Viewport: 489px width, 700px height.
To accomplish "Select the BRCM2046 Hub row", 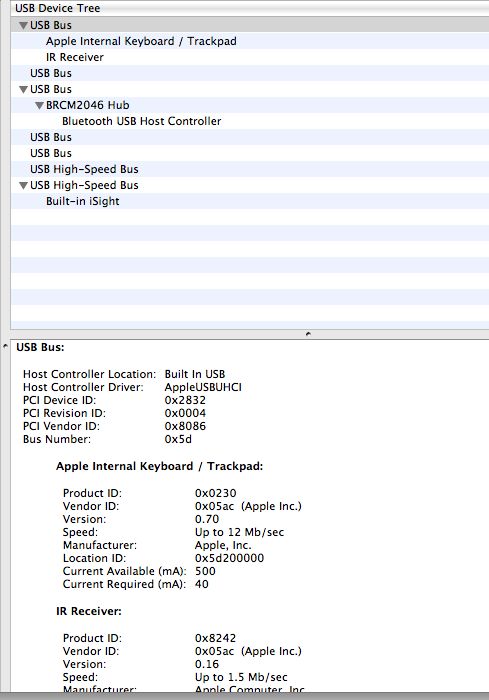I will [250, 105].
